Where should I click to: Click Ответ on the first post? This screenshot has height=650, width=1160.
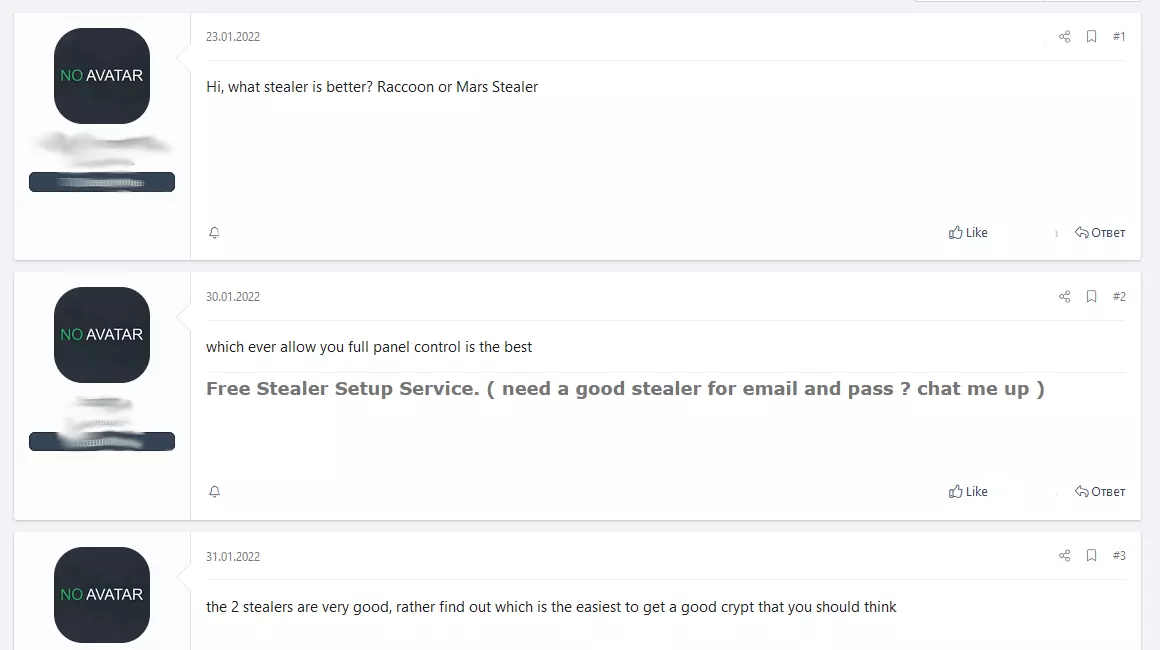click(x=1100, y=232)
